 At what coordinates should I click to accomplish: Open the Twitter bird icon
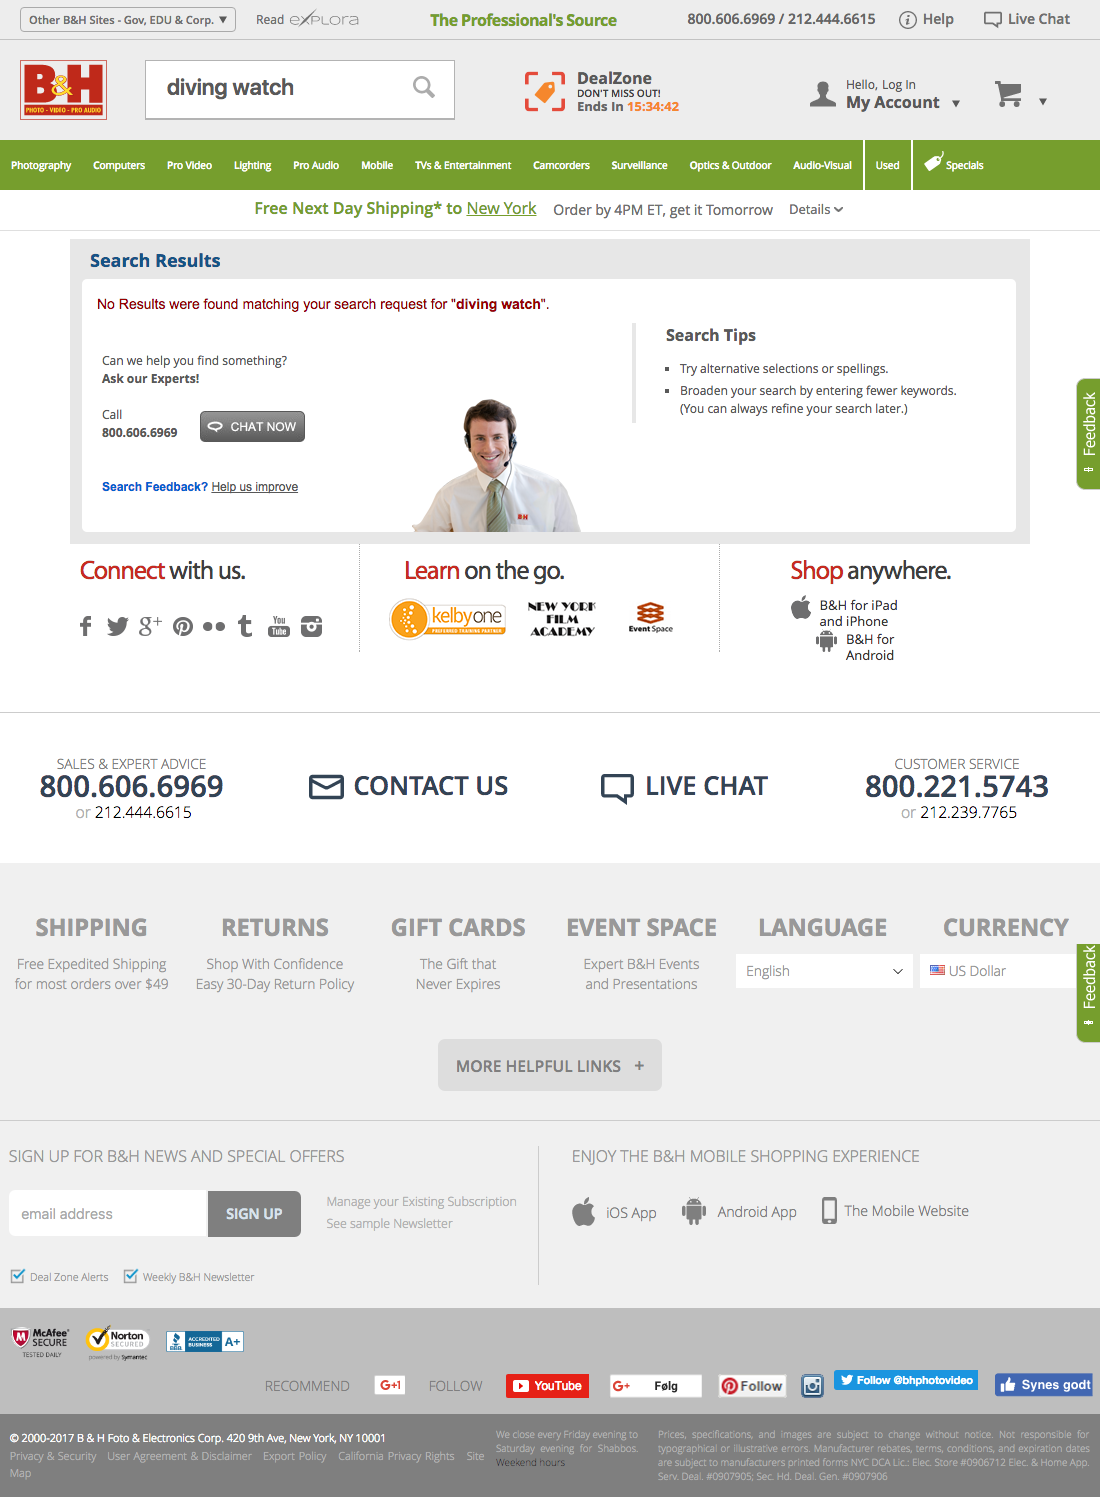point(118,627)
